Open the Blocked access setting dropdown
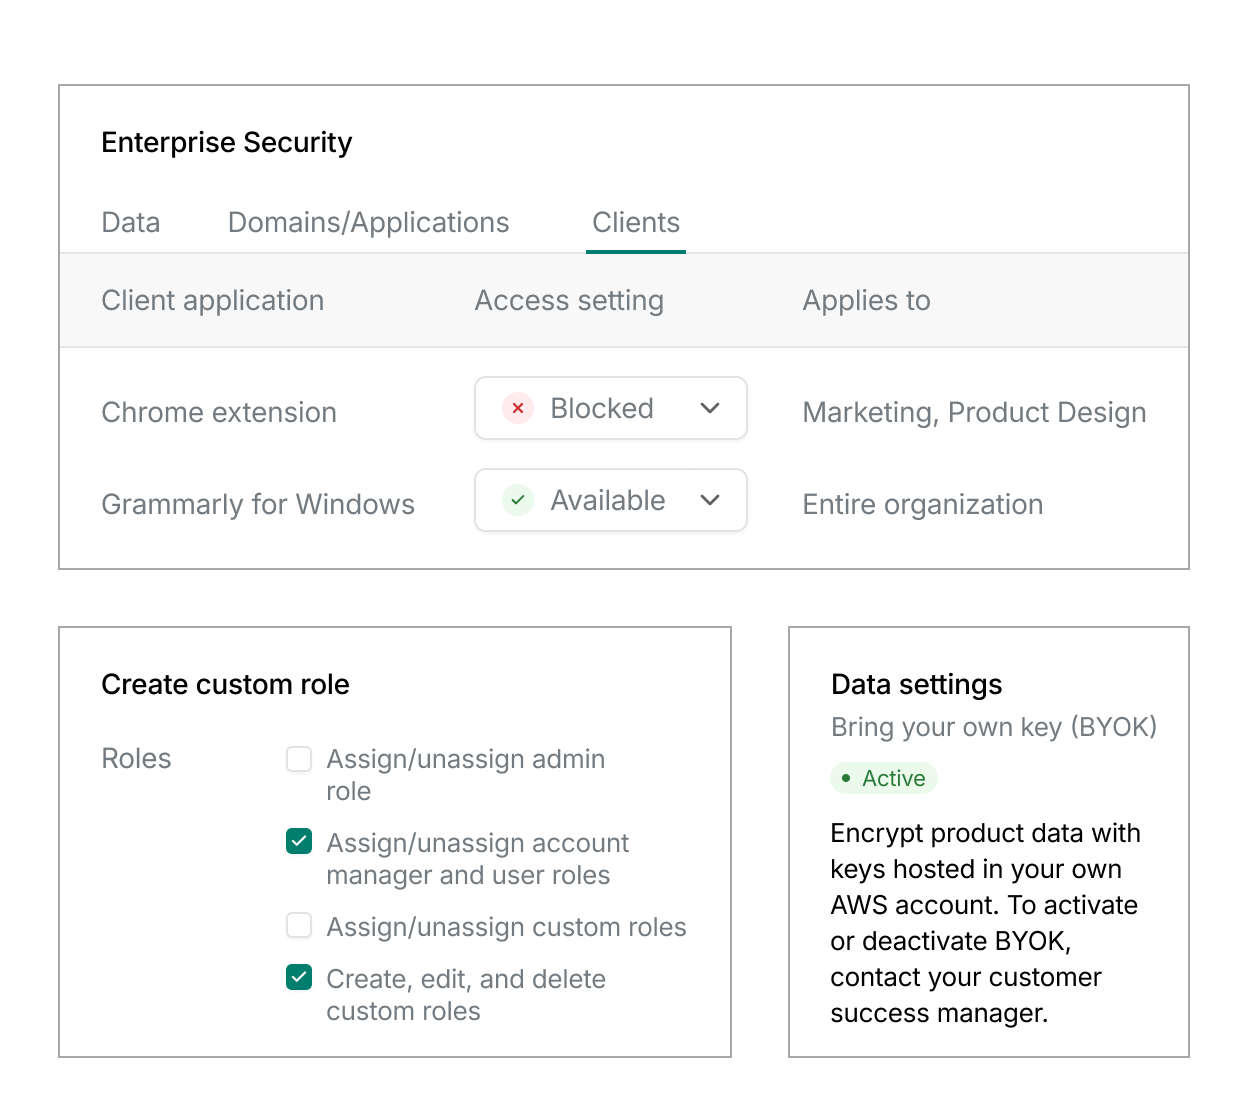Viewport: 1248px width, 1108px height. point(610,408)
